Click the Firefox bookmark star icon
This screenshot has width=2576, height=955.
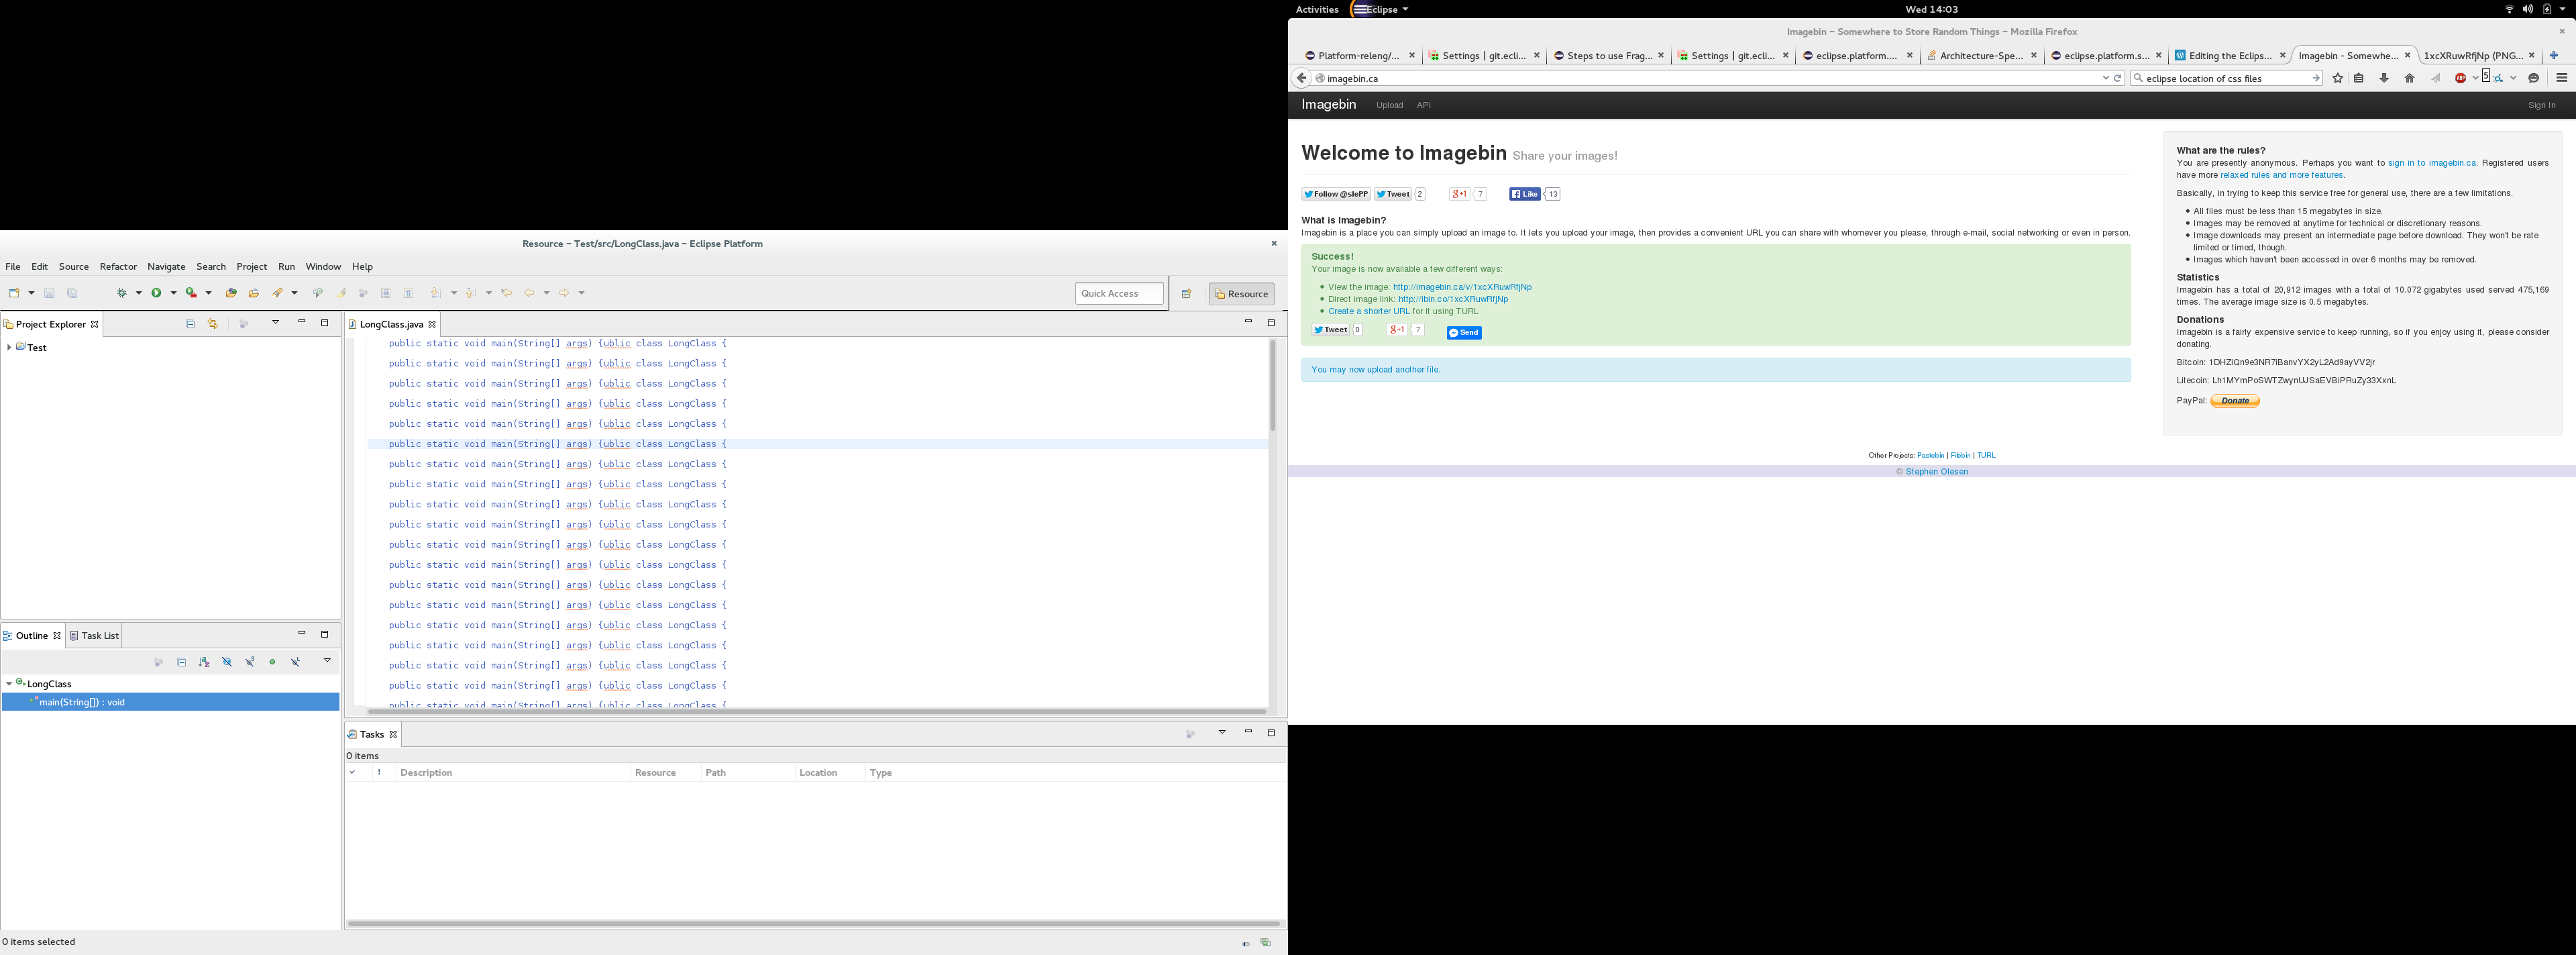(2338, 78)
